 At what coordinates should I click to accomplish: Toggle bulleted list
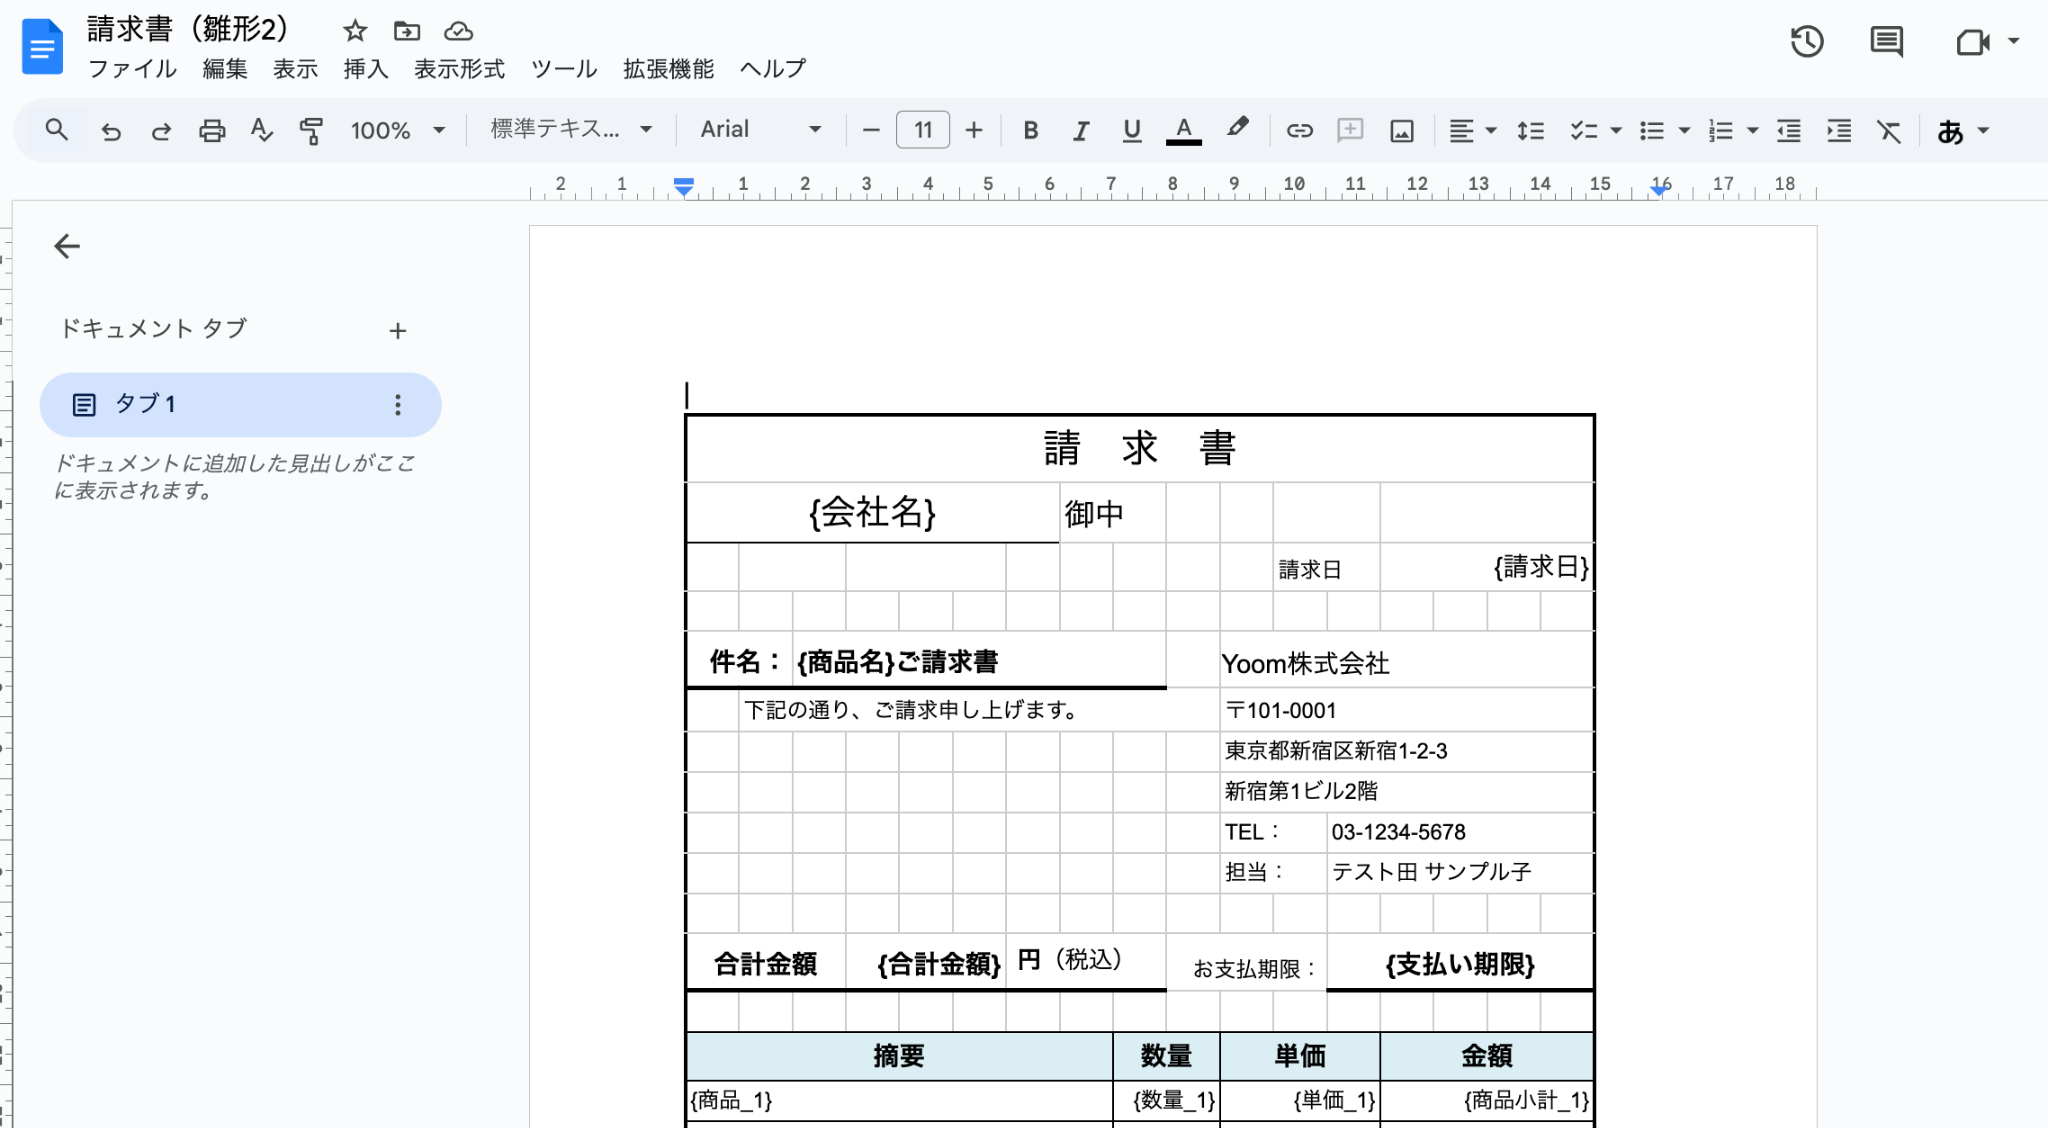click(1652, 130)
